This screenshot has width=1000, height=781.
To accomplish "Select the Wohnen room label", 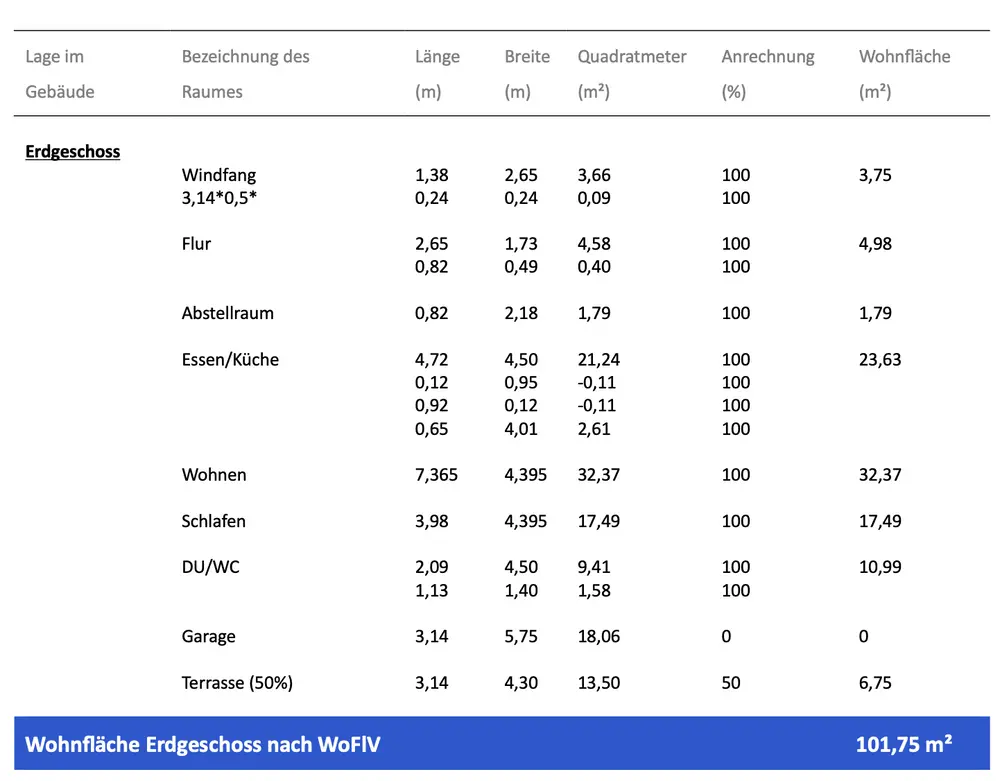I will [x=213, y=475].
